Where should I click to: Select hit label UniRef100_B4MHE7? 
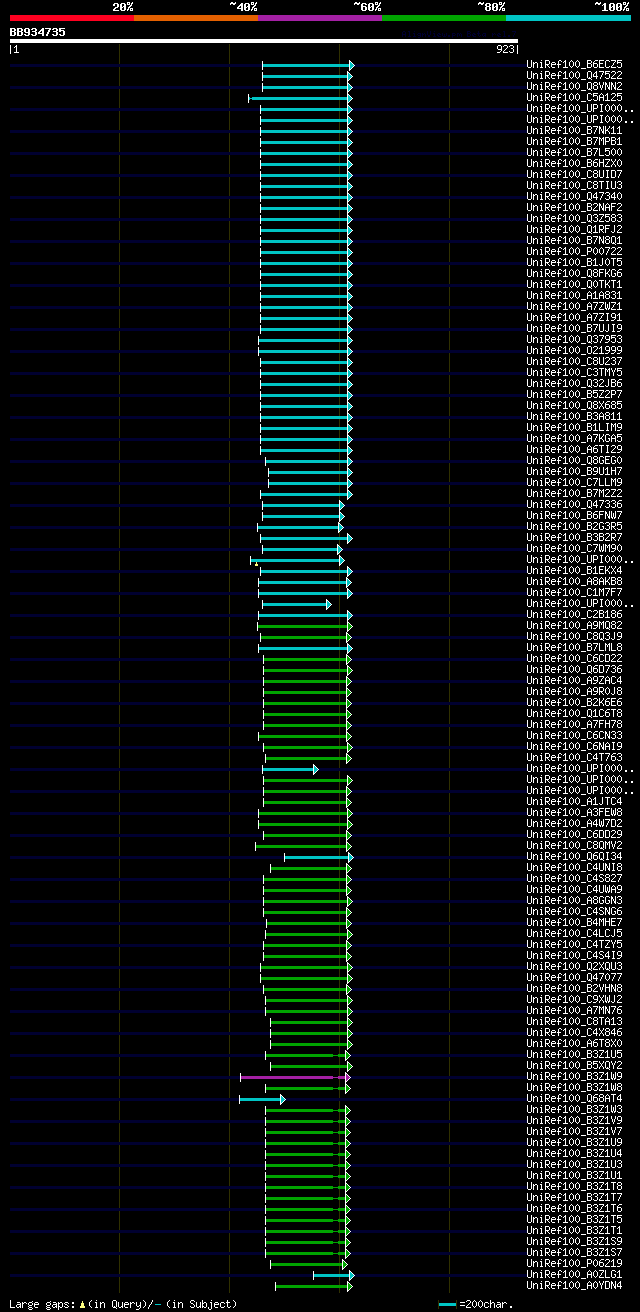(576, 922)
